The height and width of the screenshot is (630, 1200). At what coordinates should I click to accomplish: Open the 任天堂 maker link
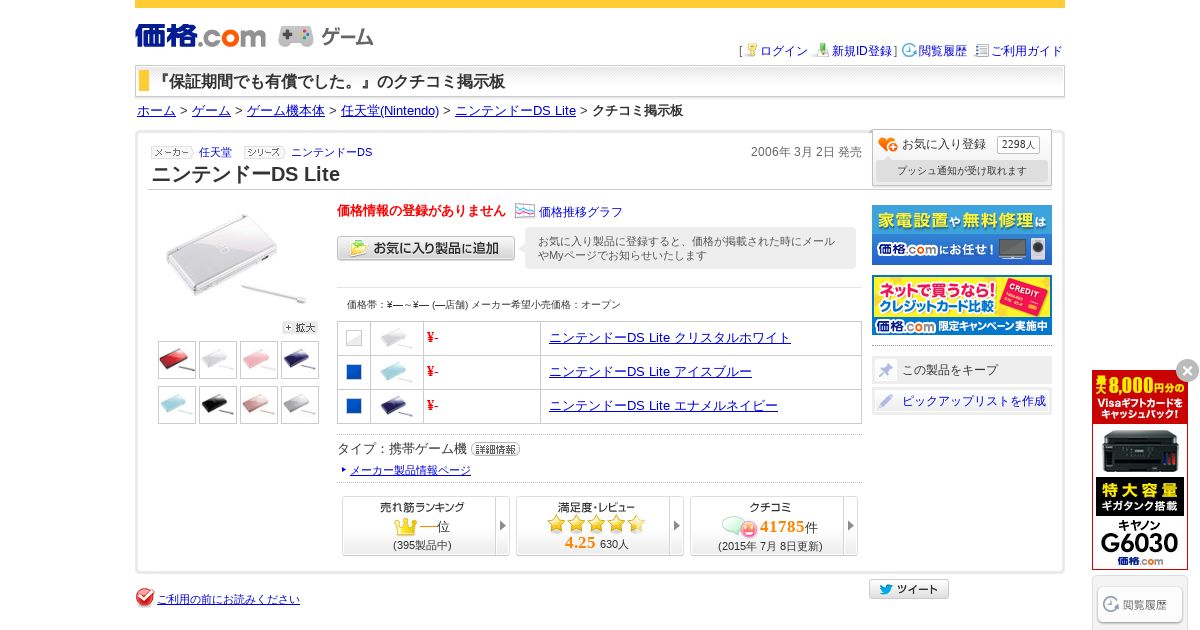[x=215, y=152]
